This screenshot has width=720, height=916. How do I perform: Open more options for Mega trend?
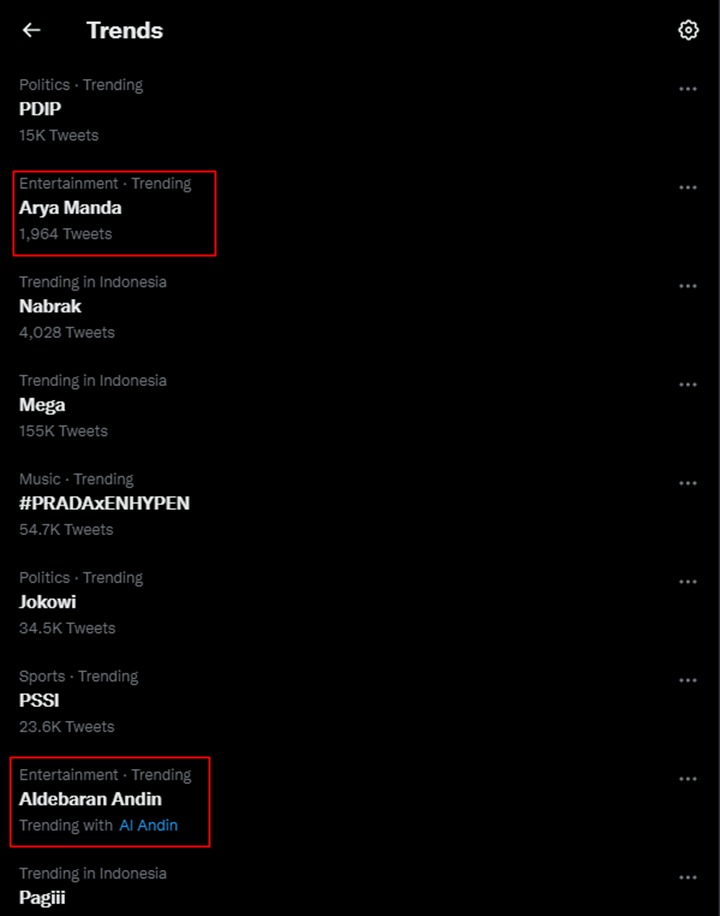coord(688,385)
